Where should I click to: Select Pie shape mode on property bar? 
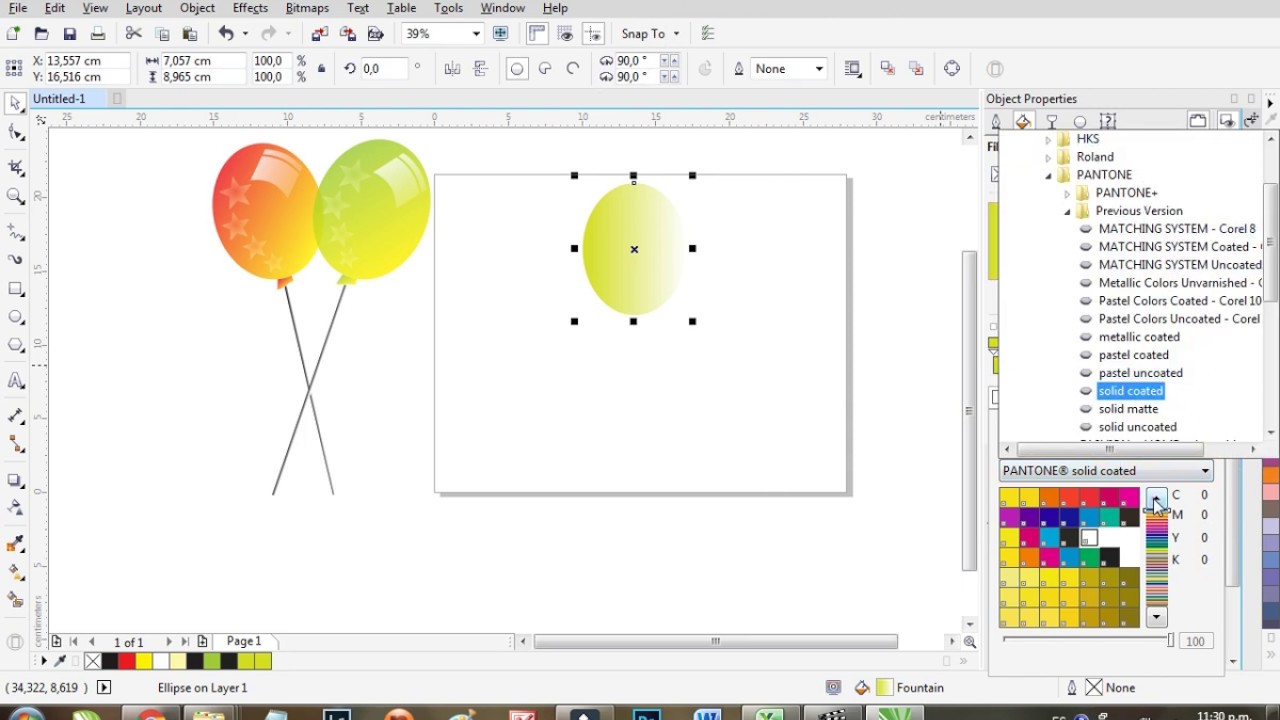tap(545, 69)
